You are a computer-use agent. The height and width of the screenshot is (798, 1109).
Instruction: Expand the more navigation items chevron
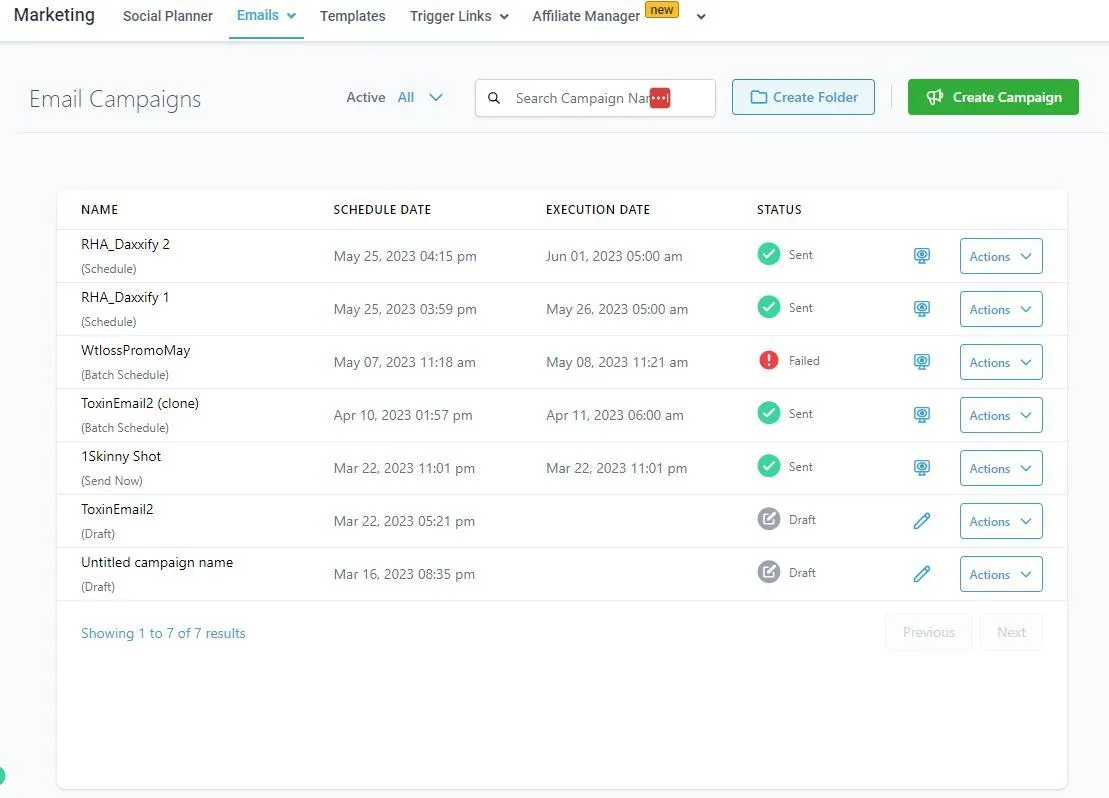(x=701, y=17)
